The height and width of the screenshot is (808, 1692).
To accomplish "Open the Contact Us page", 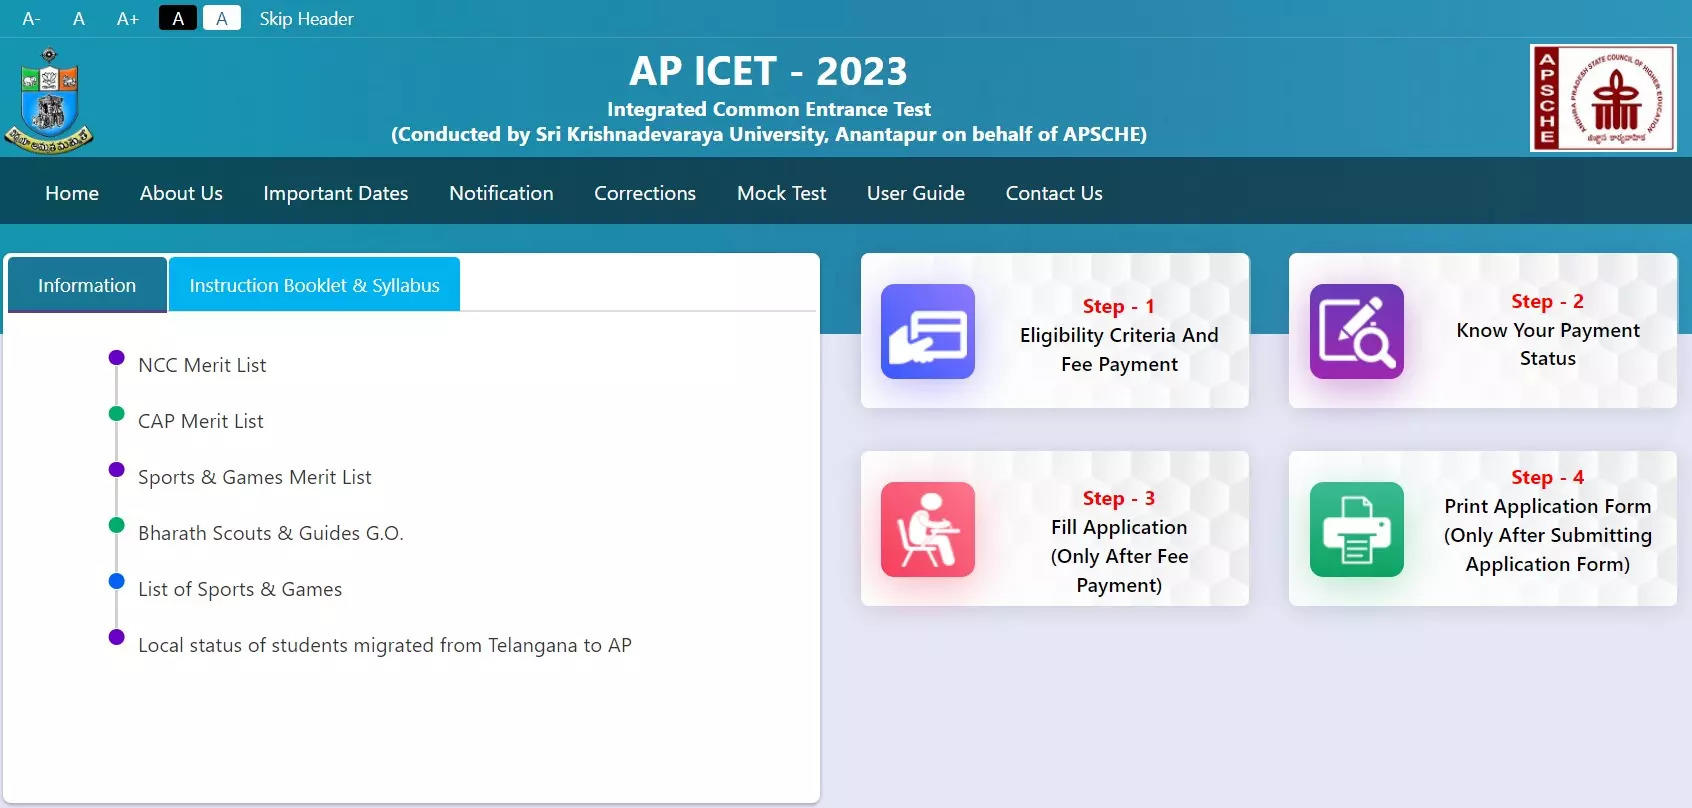I will pos(1054,193).
